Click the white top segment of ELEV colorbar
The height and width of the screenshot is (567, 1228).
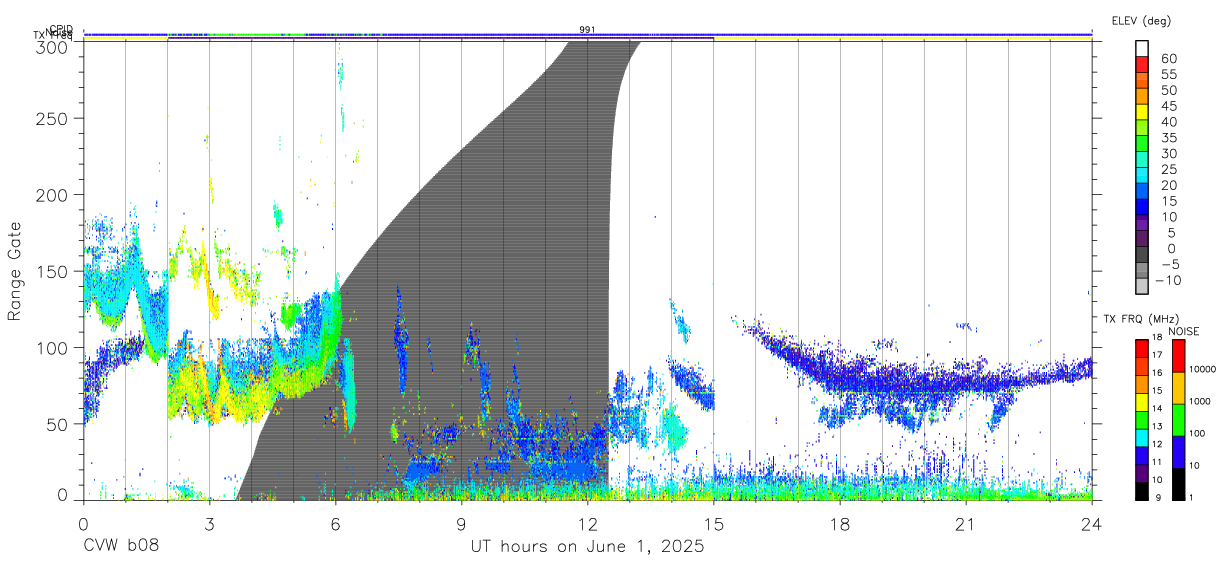1142,49
